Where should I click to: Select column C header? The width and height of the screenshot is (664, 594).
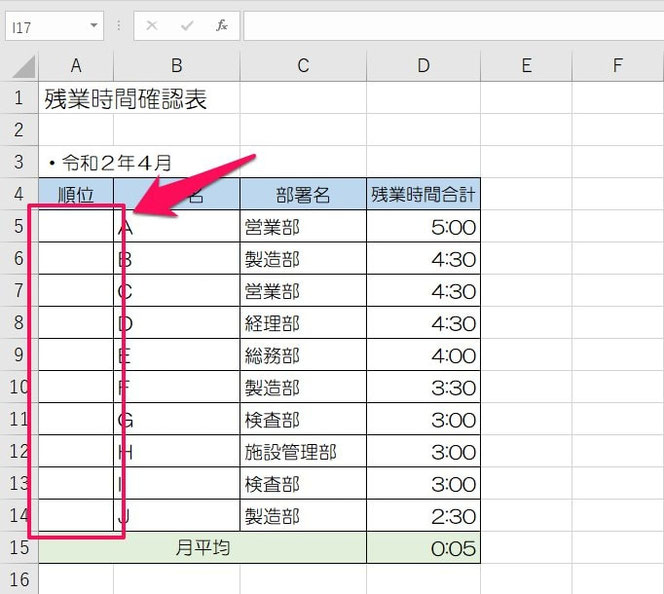[x=303, y=66]
